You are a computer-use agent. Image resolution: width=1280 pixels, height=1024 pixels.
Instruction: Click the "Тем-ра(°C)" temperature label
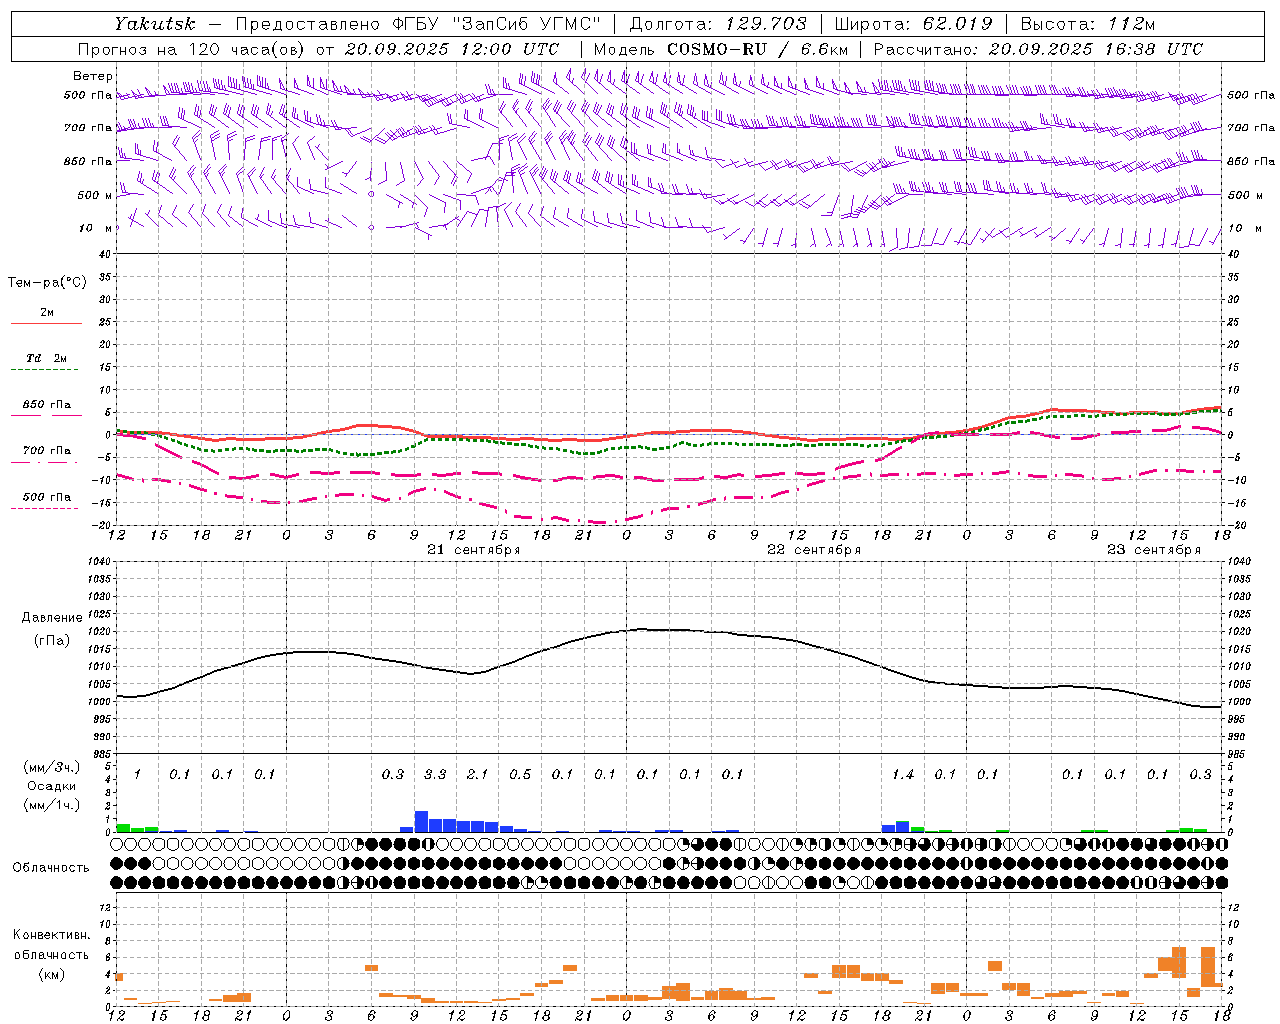pos(47,283)
